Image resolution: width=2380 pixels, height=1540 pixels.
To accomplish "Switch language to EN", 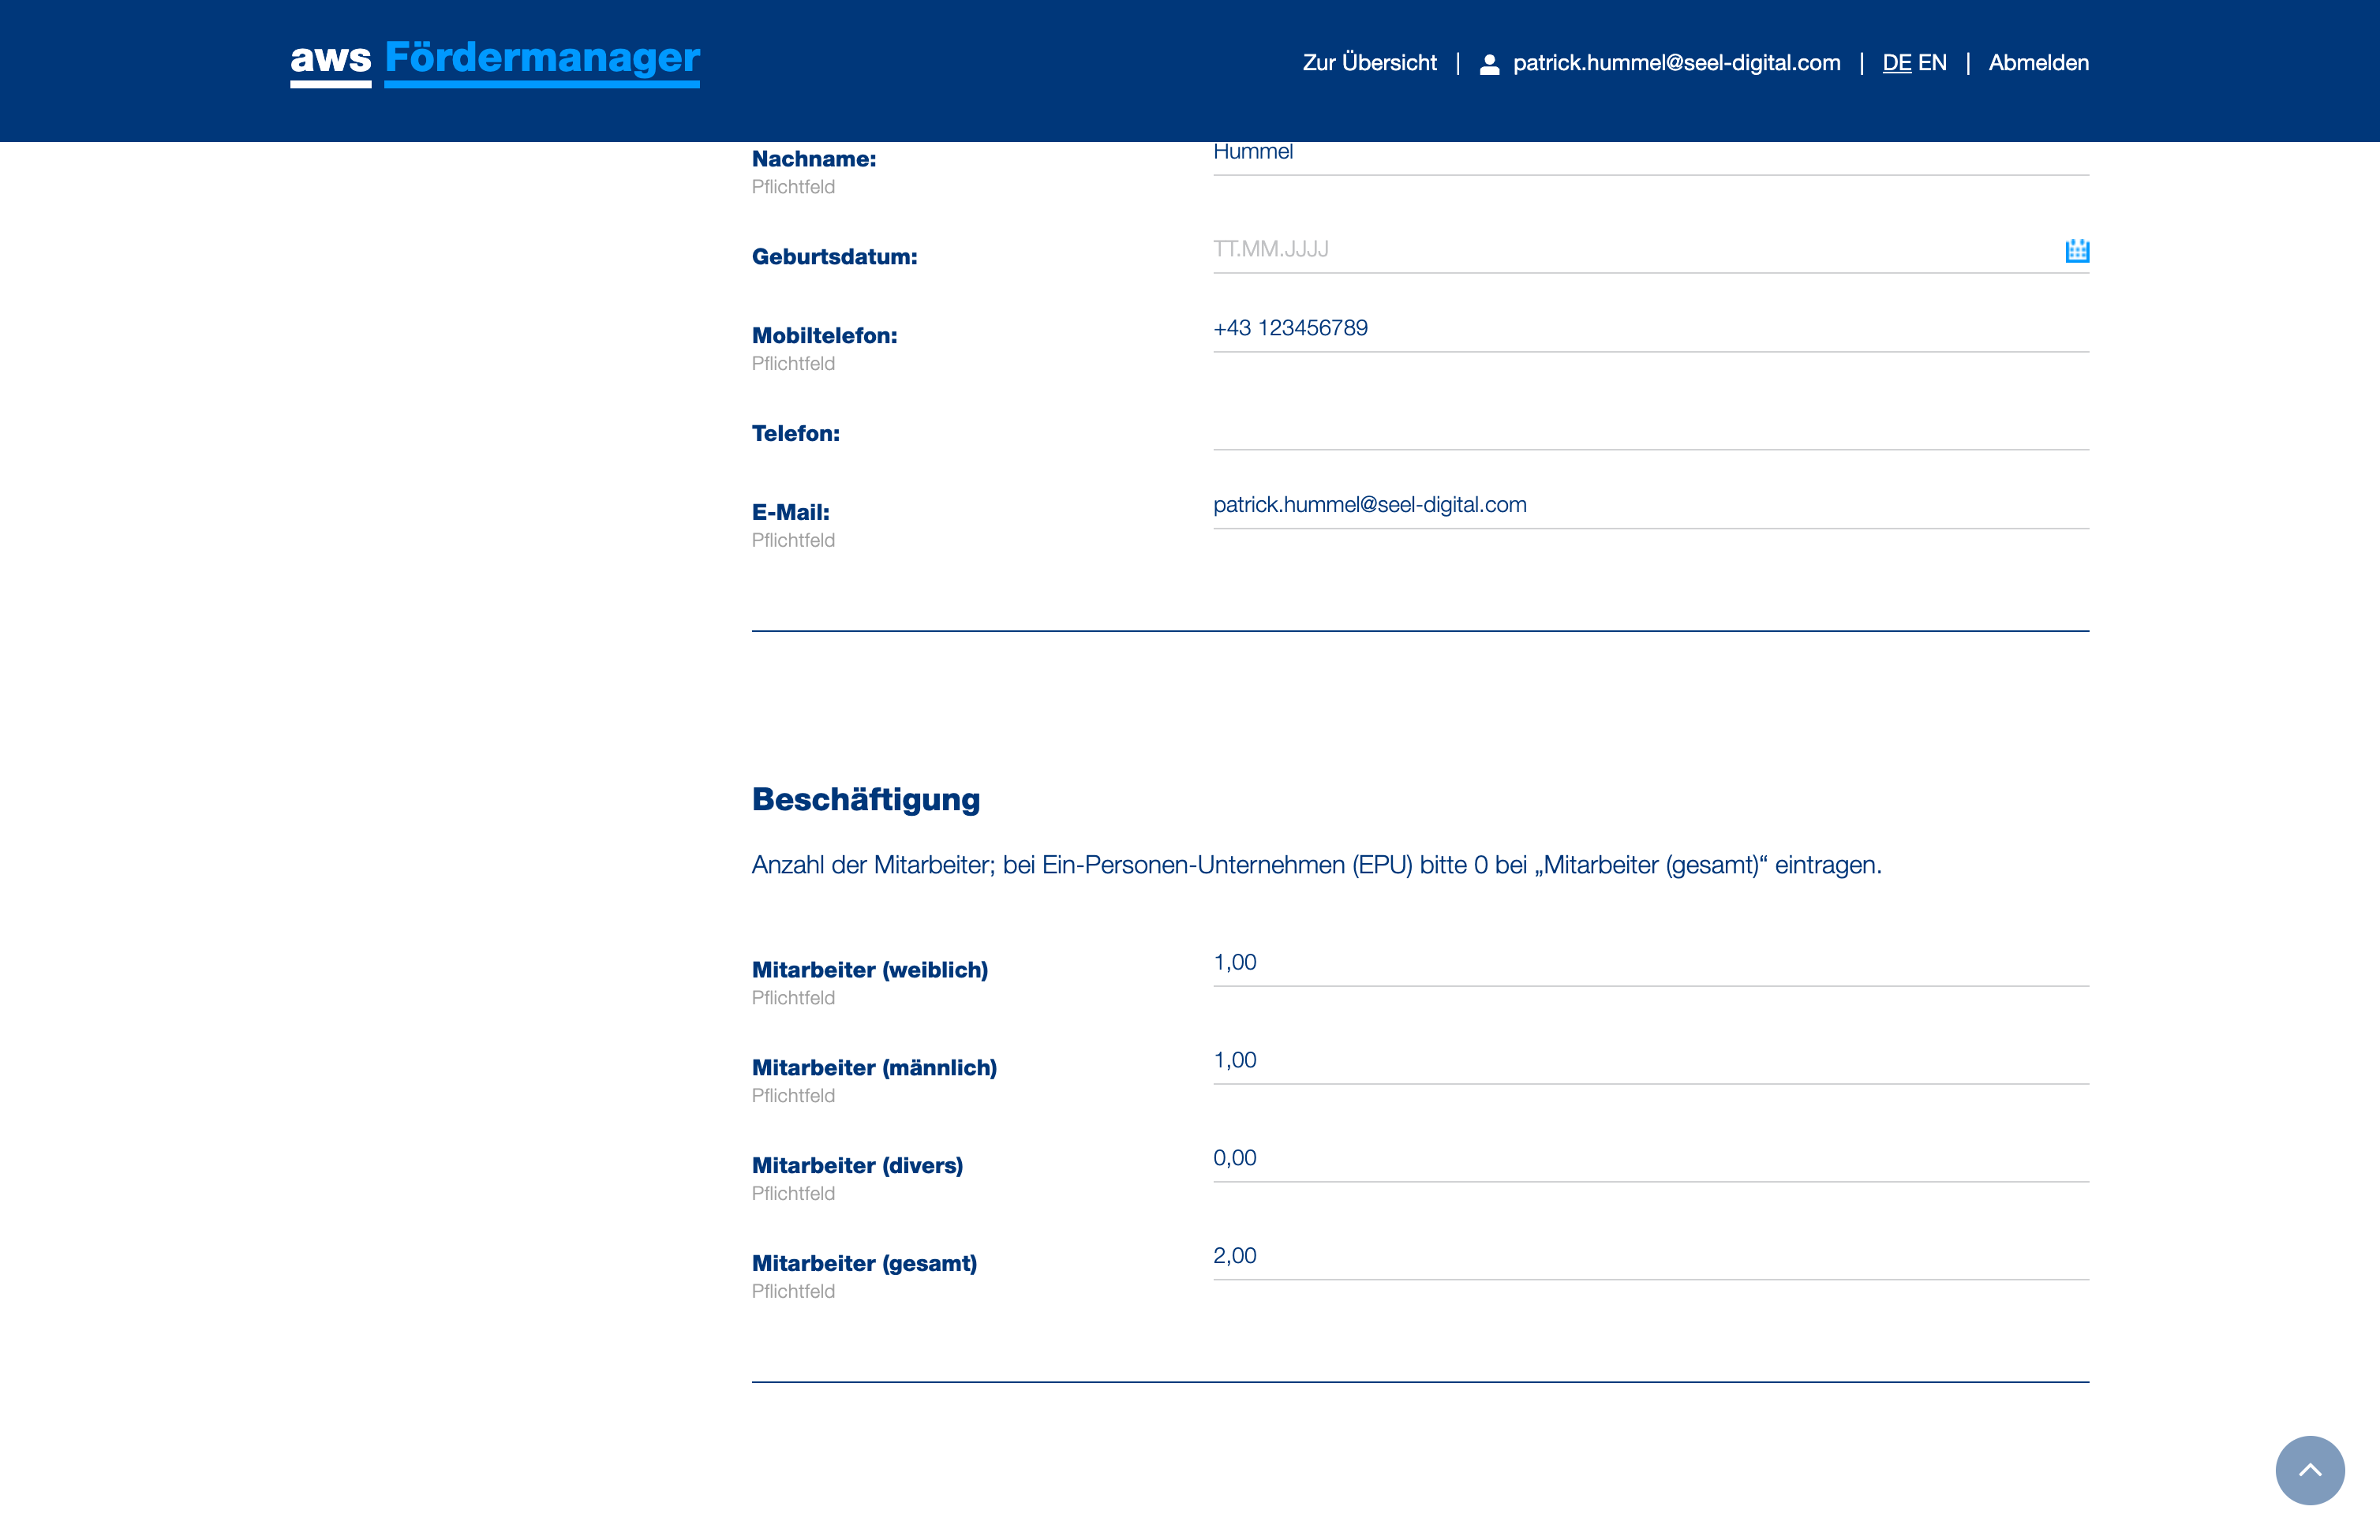I will (1932, 63).
